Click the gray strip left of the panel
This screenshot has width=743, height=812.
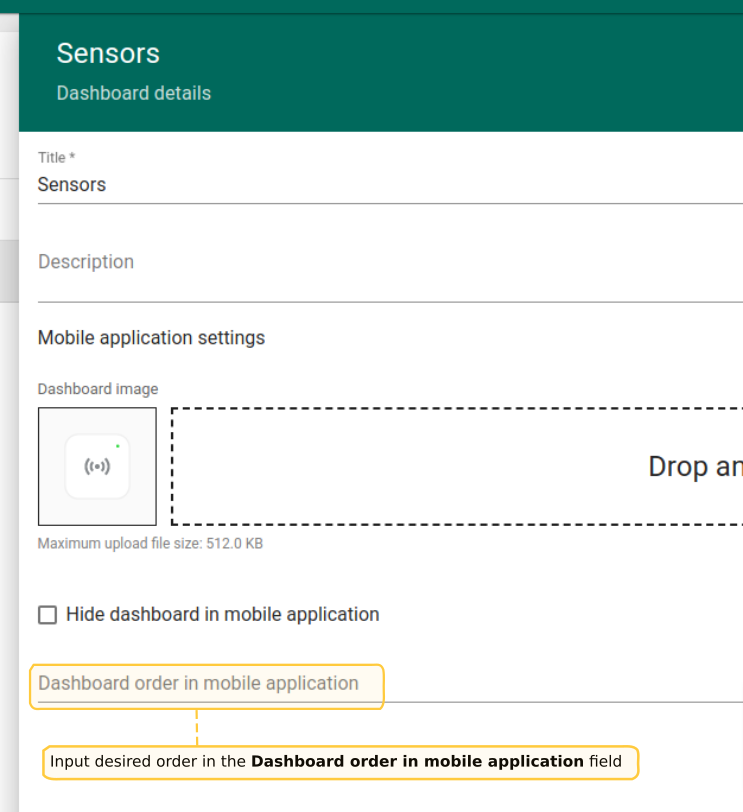click(x=9, y=270)
